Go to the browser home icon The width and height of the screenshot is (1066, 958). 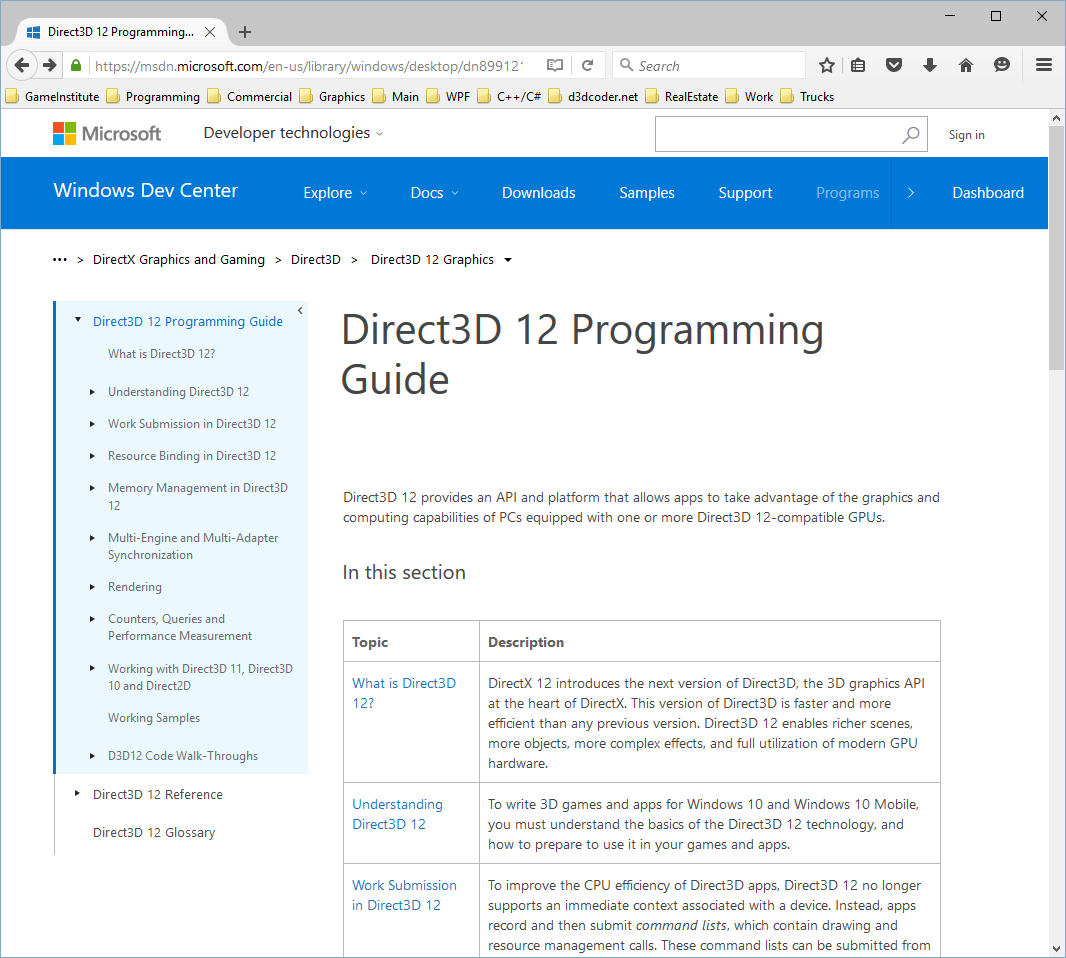tap(965, 66)
